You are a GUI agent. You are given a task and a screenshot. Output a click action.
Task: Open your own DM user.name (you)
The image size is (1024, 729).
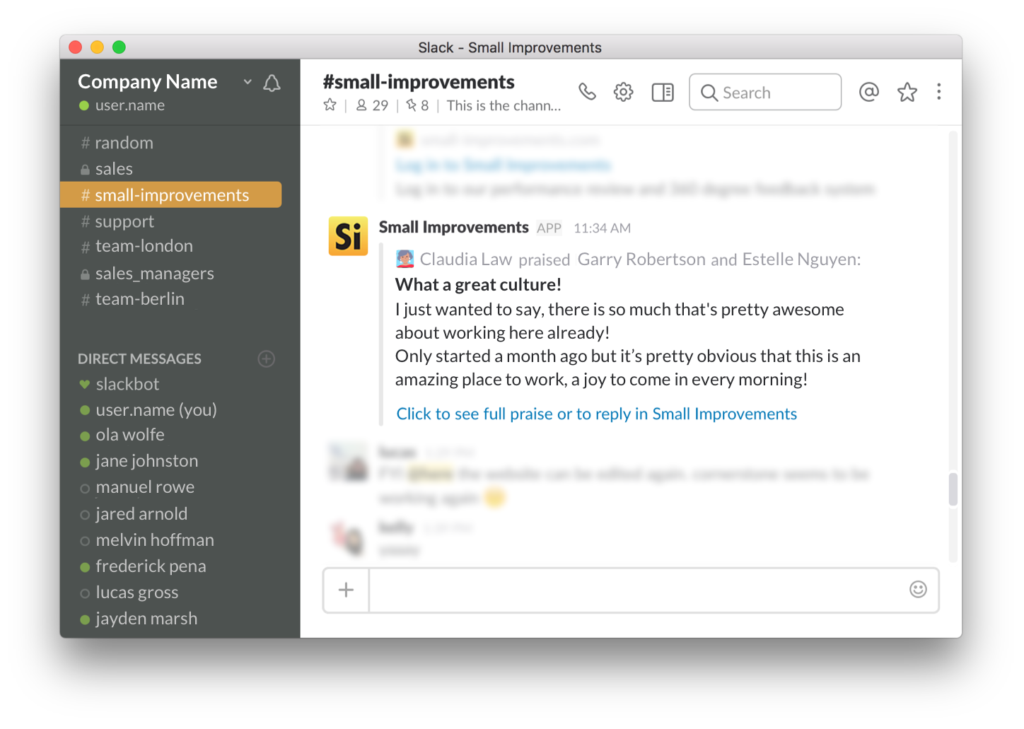148,410
